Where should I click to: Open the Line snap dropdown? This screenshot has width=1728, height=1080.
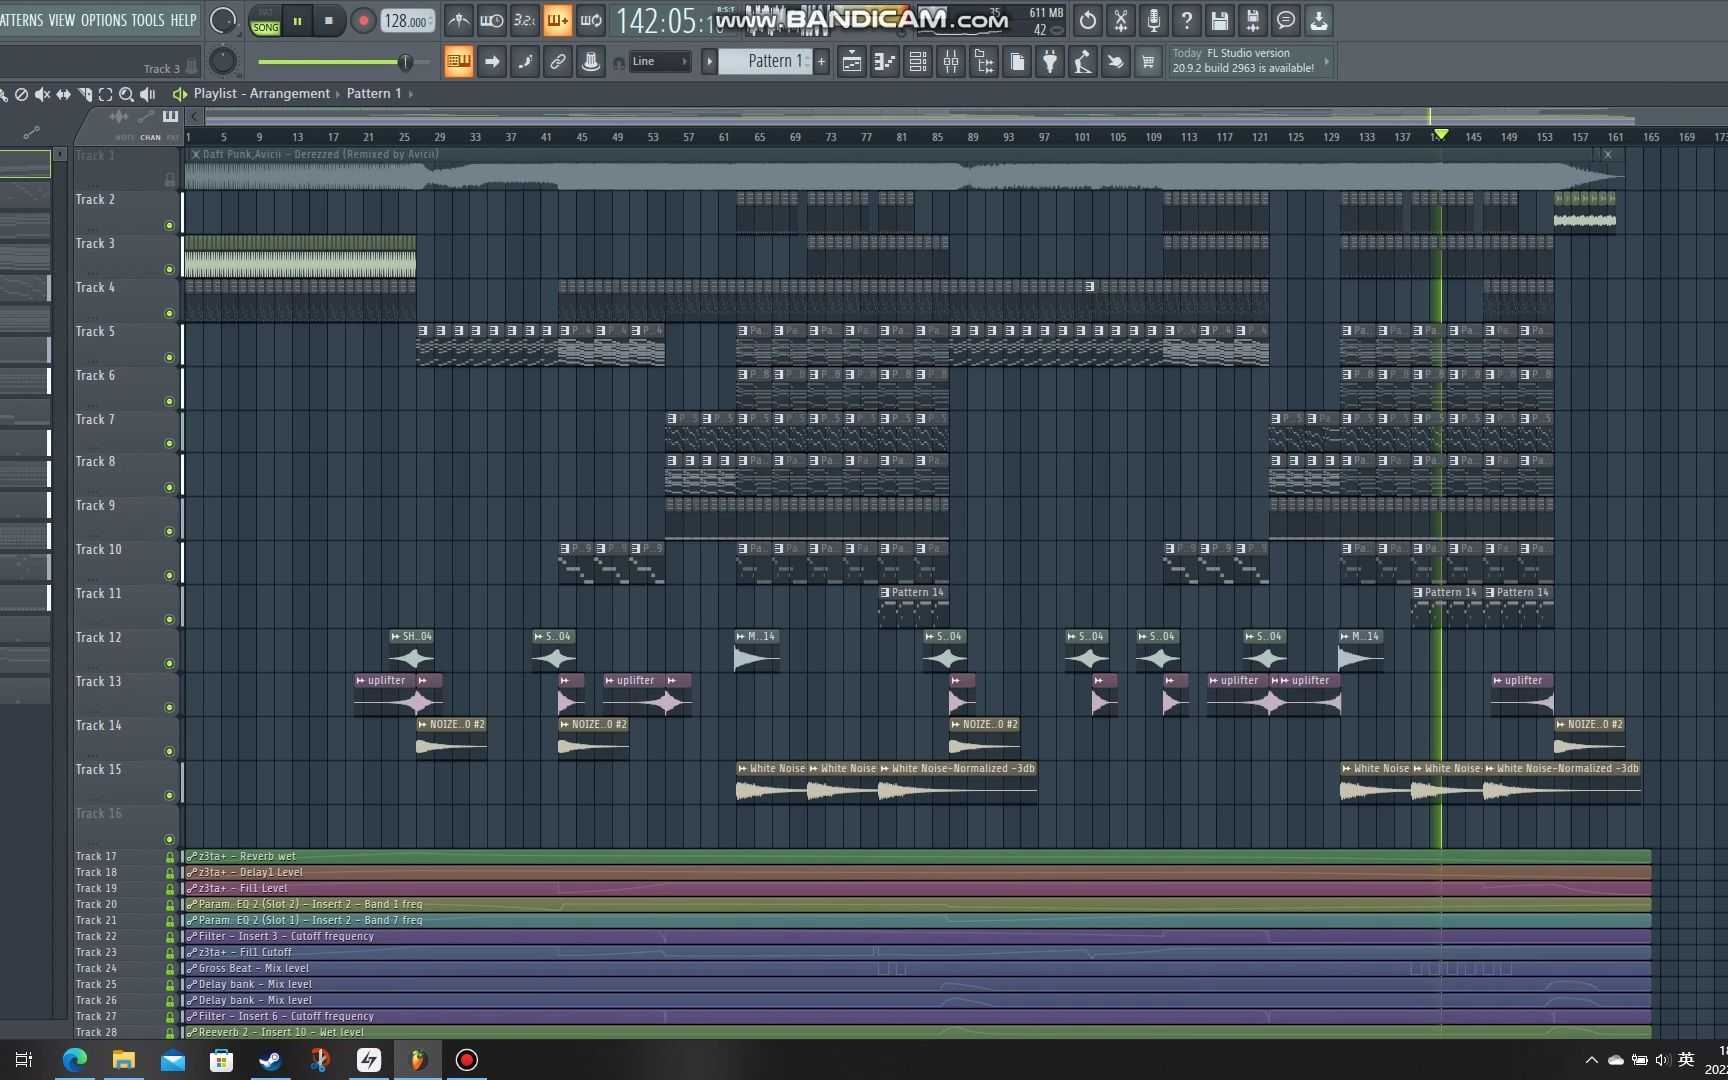click(660, 62)
